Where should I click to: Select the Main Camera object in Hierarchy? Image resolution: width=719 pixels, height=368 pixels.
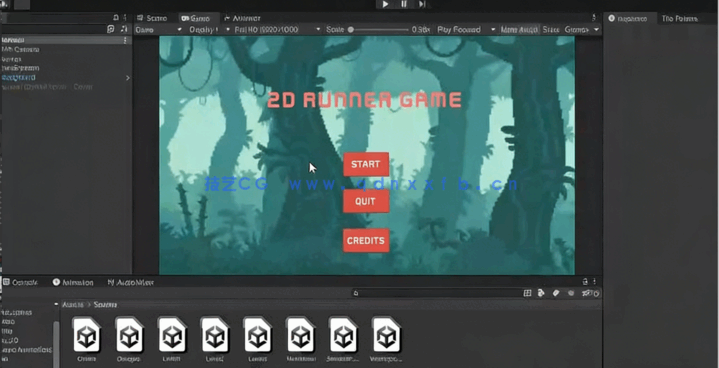pyautogui.click(x=21, y=49)
